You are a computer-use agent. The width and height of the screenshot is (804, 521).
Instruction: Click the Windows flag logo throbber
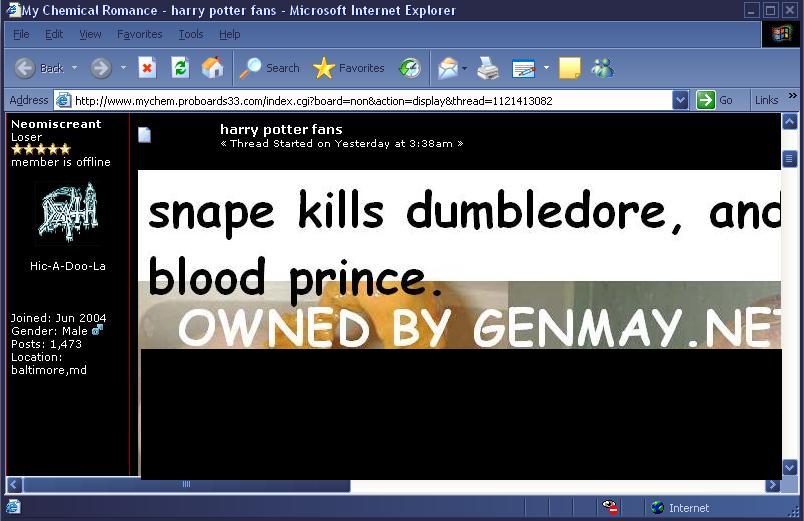pyautogui.click(x=781, y=34)
